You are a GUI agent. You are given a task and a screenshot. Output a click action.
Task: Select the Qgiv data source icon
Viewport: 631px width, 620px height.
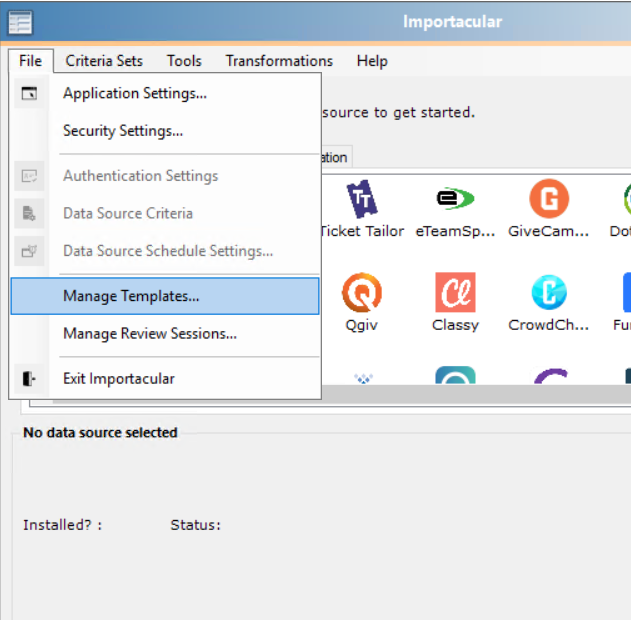[362, 292]
